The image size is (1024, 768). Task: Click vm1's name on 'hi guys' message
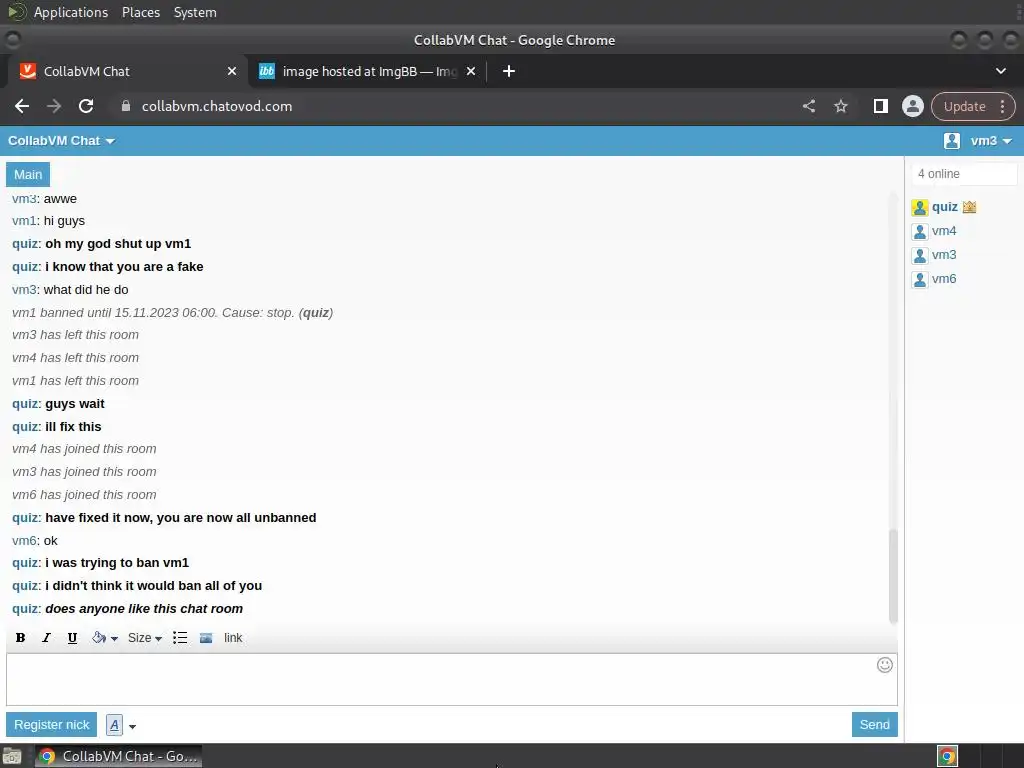25,221
